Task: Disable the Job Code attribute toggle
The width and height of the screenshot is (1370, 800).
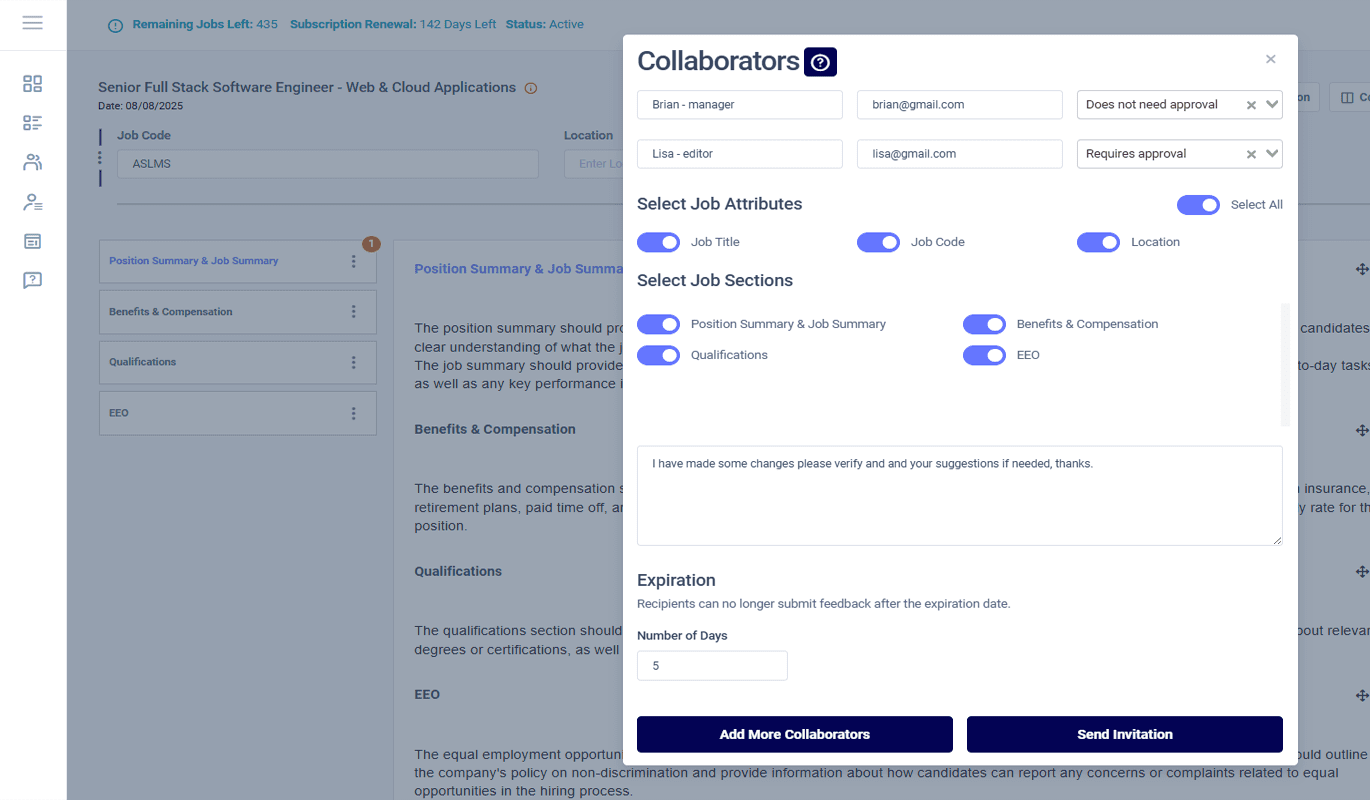Action: tap(878, 242)
